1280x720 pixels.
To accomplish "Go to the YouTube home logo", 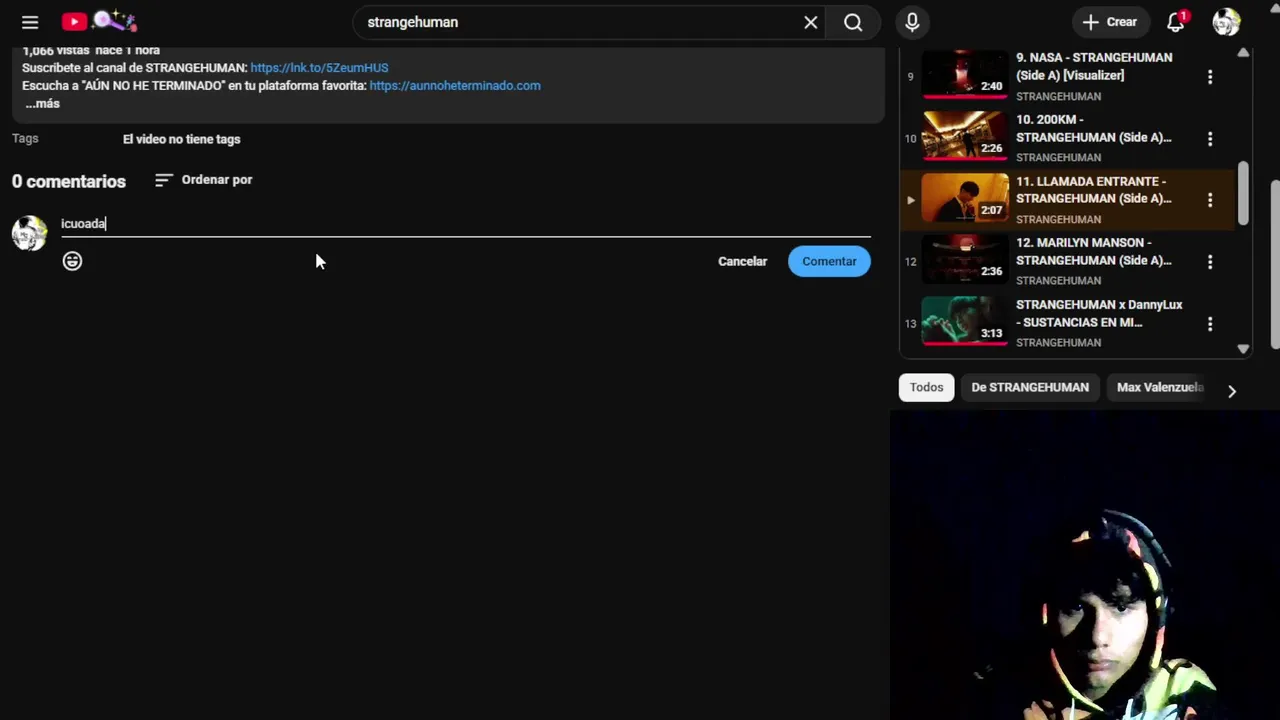I will coord(99,21).
